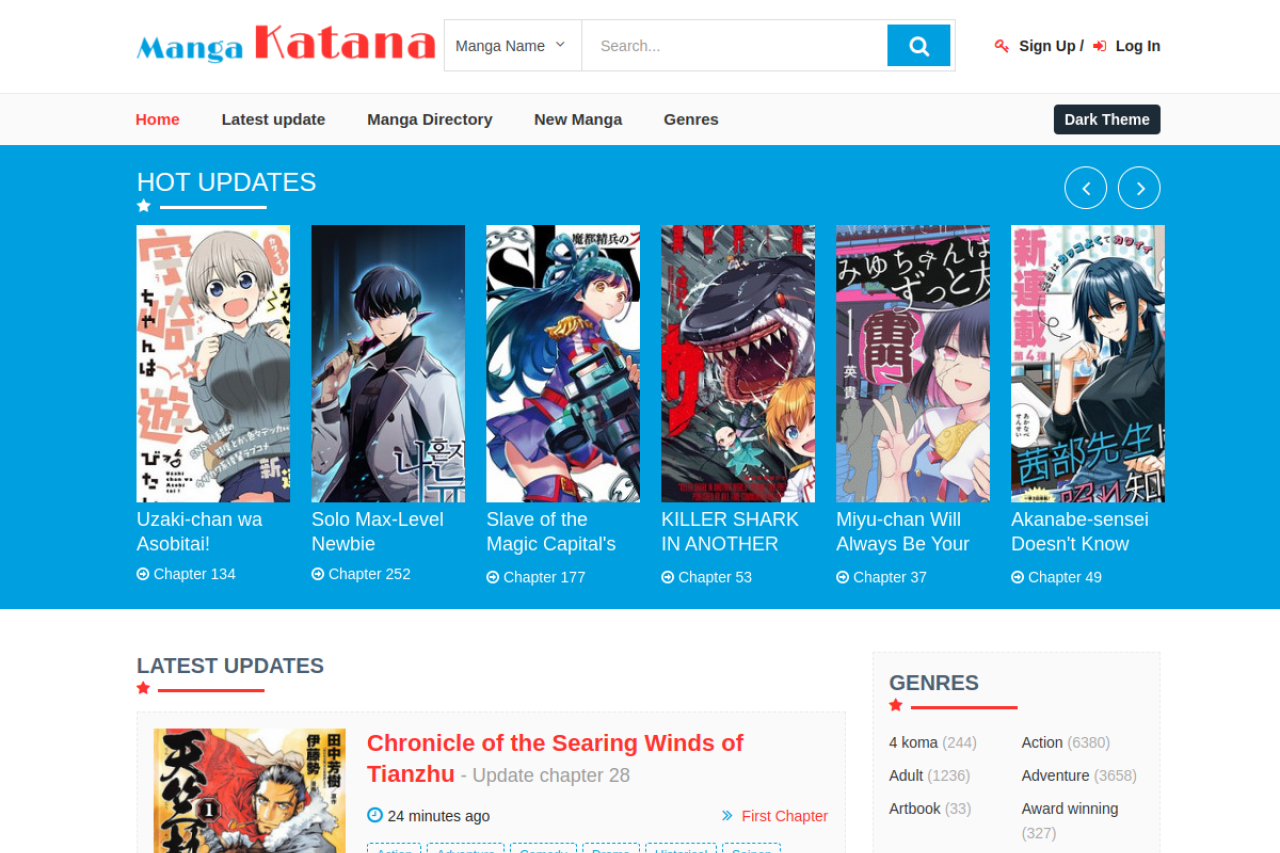Open the KILLER SHARK cover thumbnail
This screenshot has width=1280, height=853.
(x=737, y=363)
